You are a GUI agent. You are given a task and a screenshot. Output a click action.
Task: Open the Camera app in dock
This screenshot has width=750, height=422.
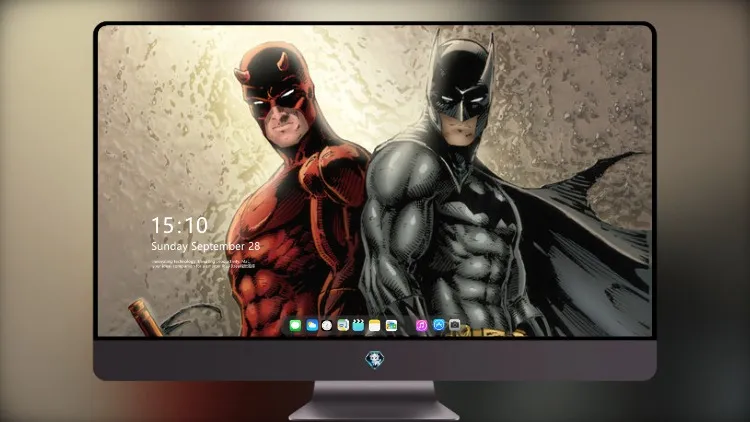(455, 325)
